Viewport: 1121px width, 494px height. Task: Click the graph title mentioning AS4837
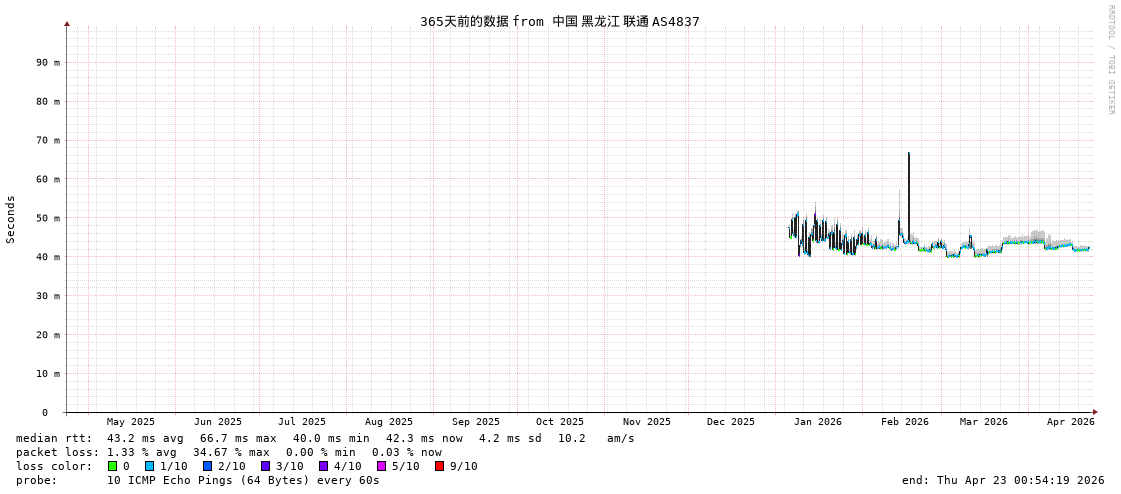click(x=559, y=21)
